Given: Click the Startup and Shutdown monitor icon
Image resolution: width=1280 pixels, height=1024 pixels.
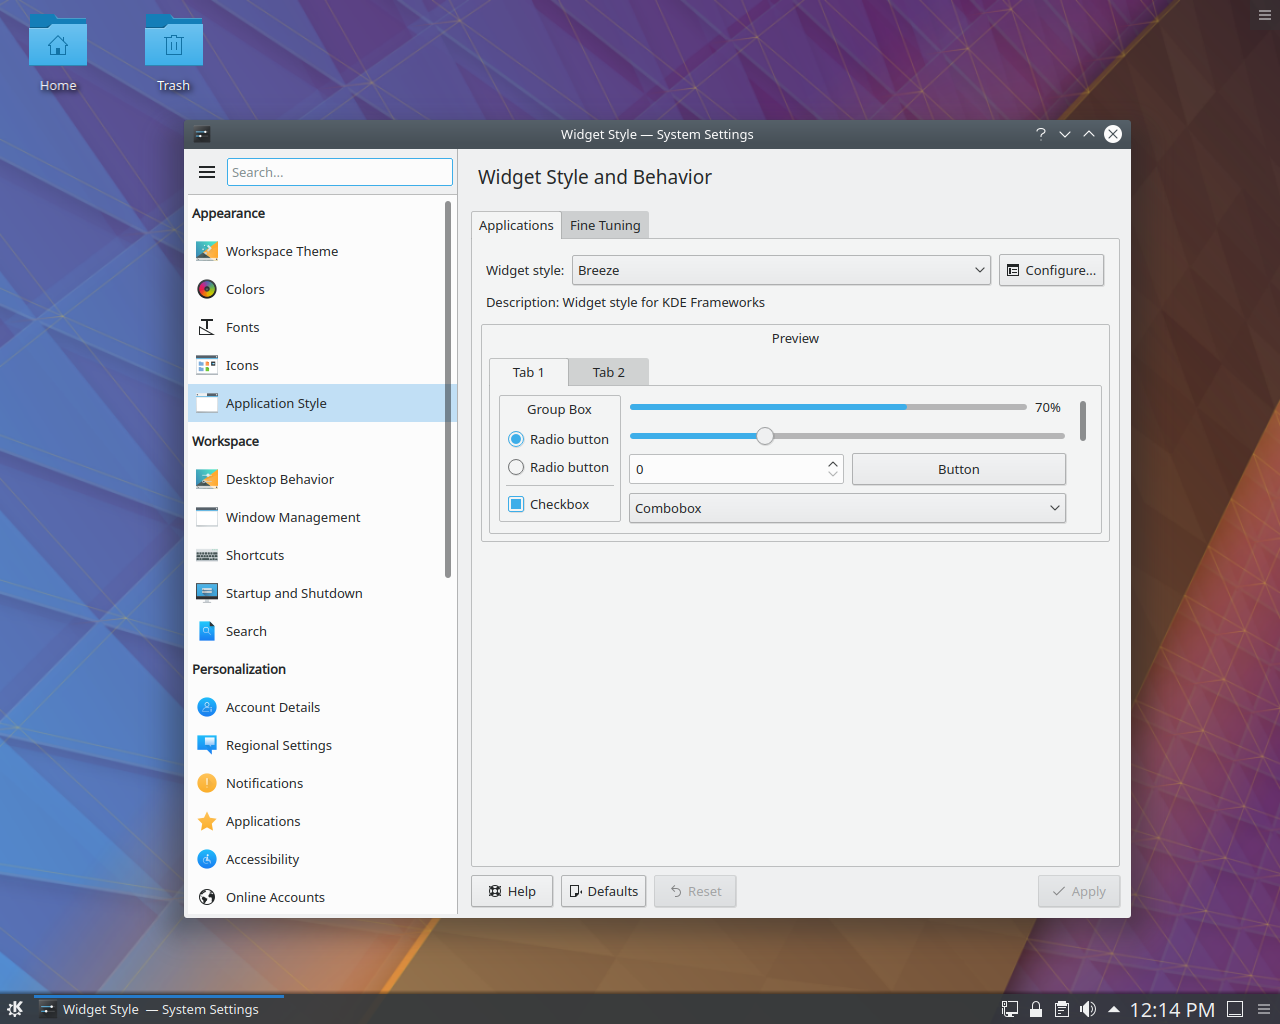Looking at the screenshot, I should pyautogui.click(x=207, y=593).
